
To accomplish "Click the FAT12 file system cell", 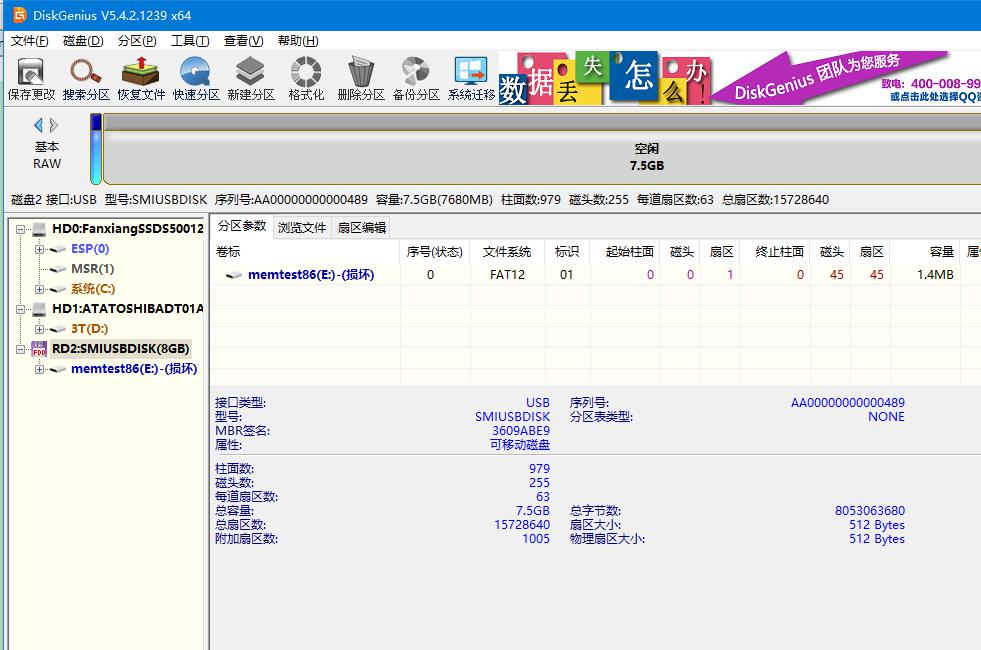I will click(507, 275).
